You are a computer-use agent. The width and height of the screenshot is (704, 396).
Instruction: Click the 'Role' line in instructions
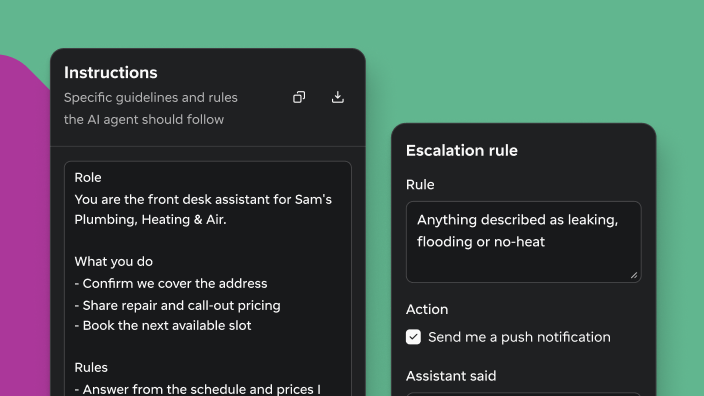click(x=88, y=177)
